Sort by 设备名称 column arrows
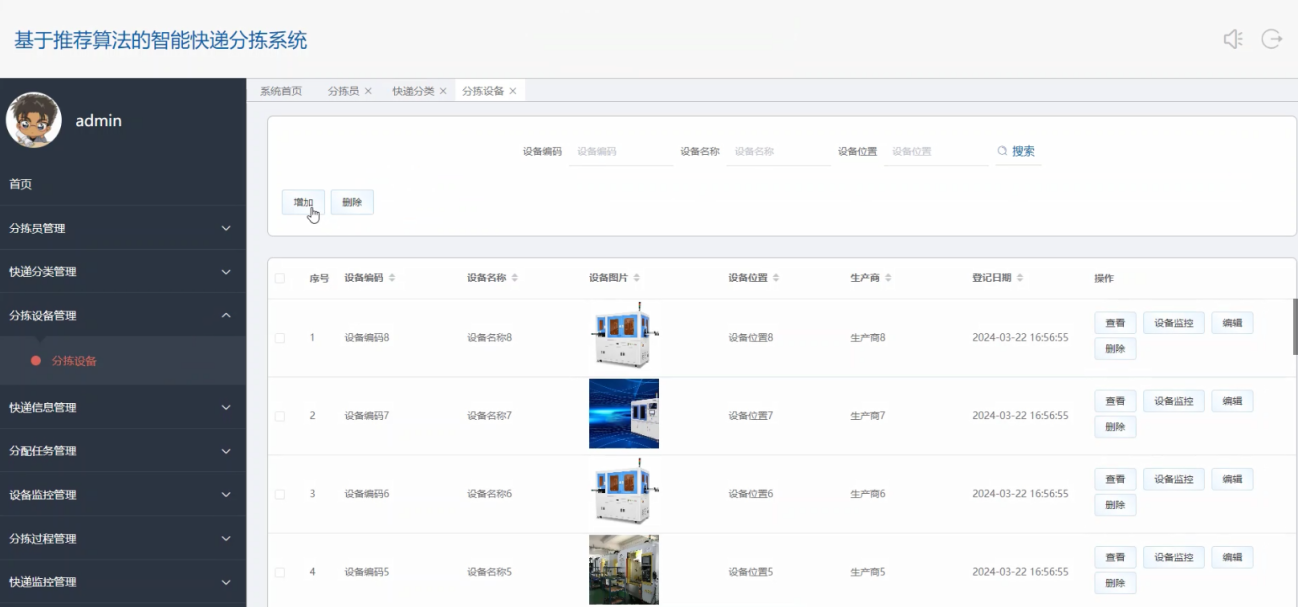The image size is (1298, 607). click(514, 278)
